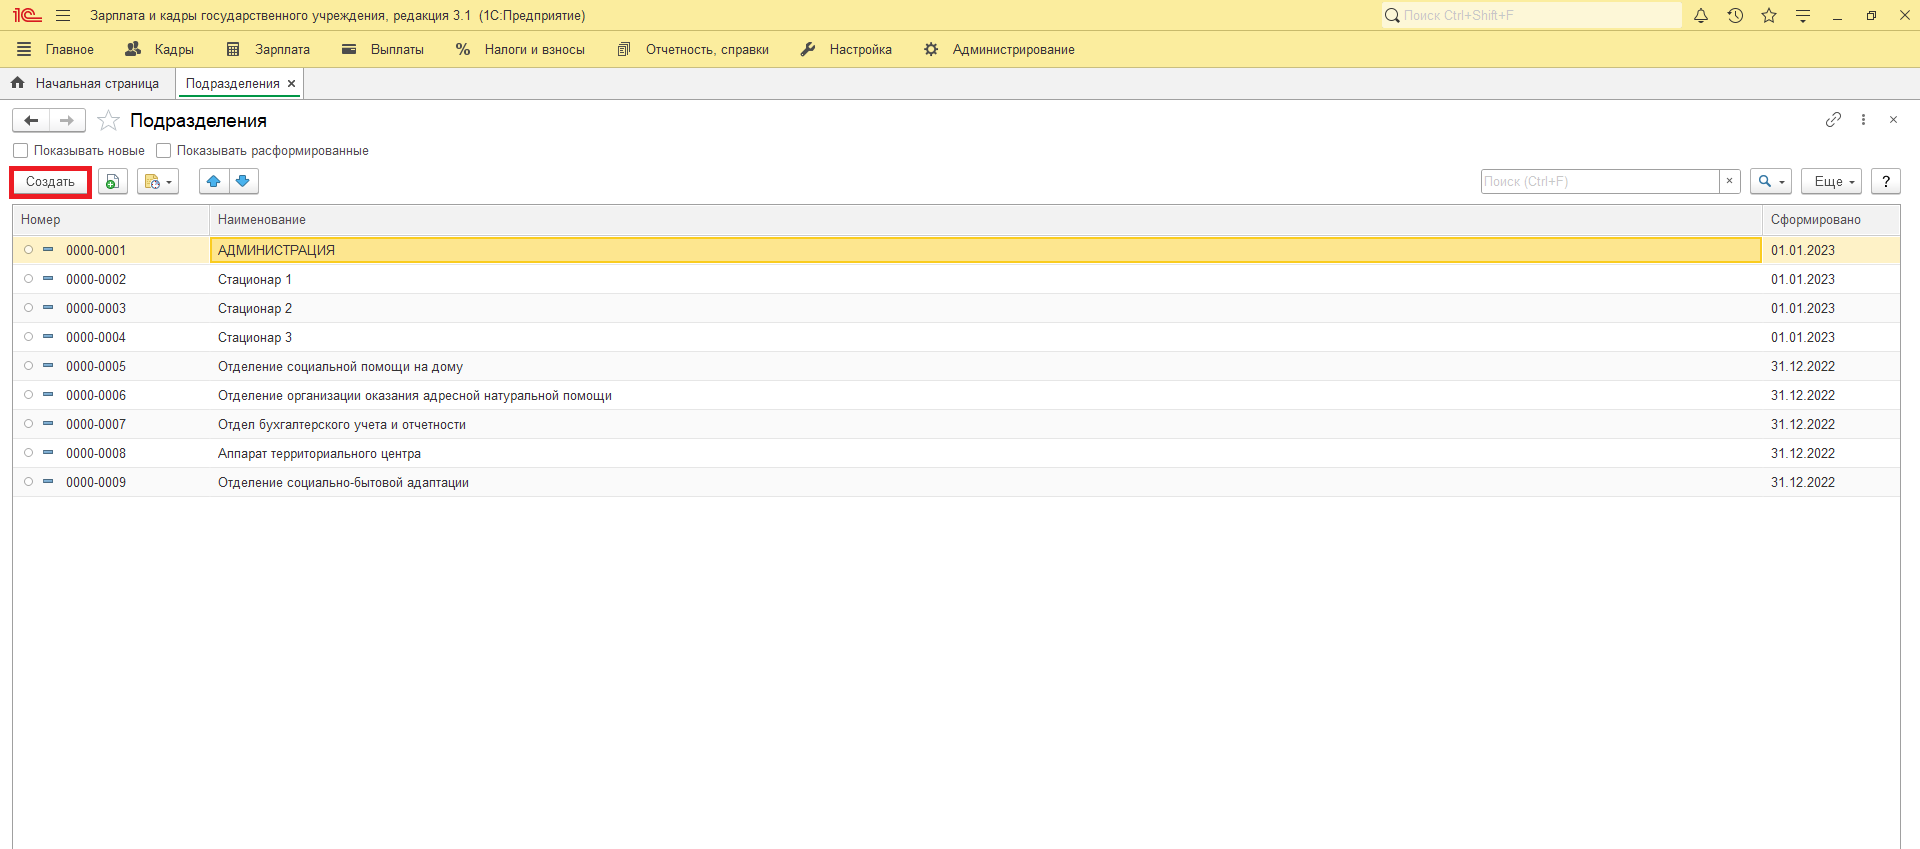Open the form's three-dot menu

click(x=1863, y=120)
